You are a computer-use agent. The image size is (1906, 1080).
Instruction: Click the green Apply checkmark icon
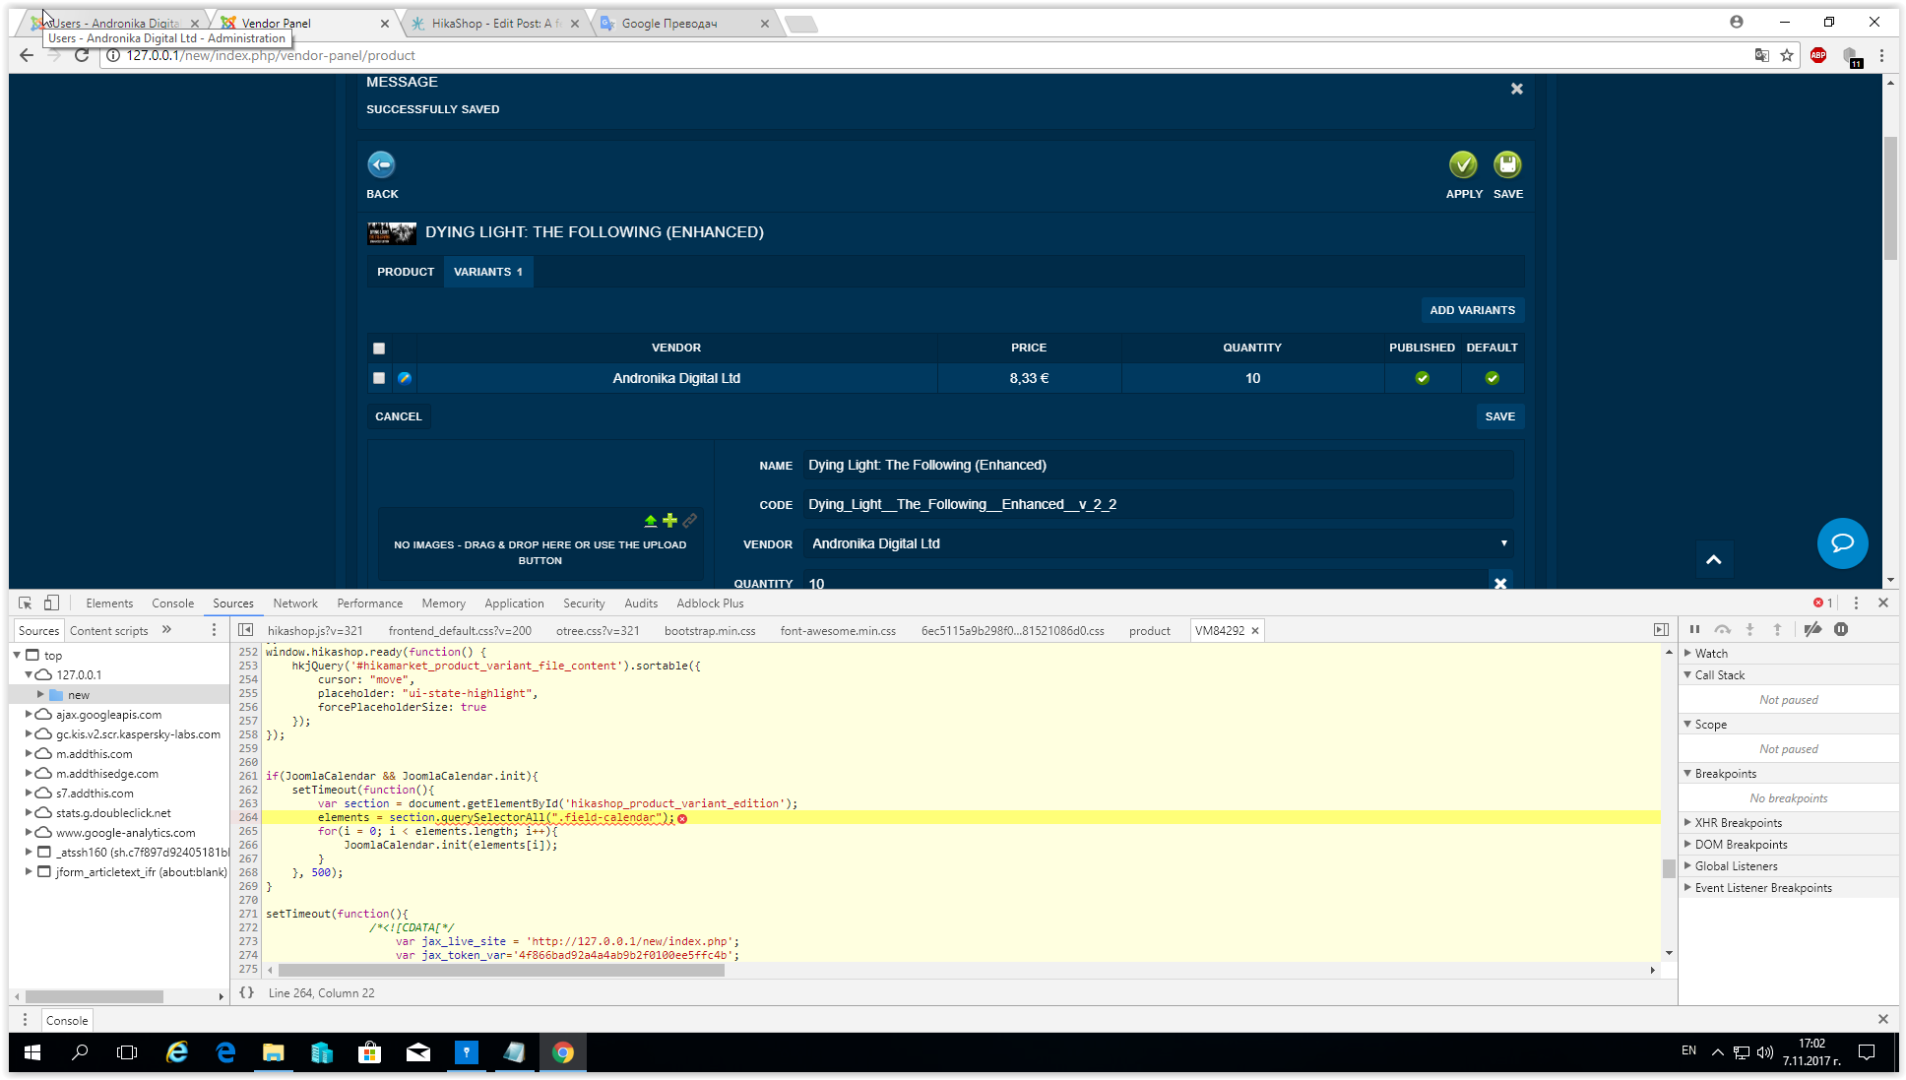[x=1462, y=165]
